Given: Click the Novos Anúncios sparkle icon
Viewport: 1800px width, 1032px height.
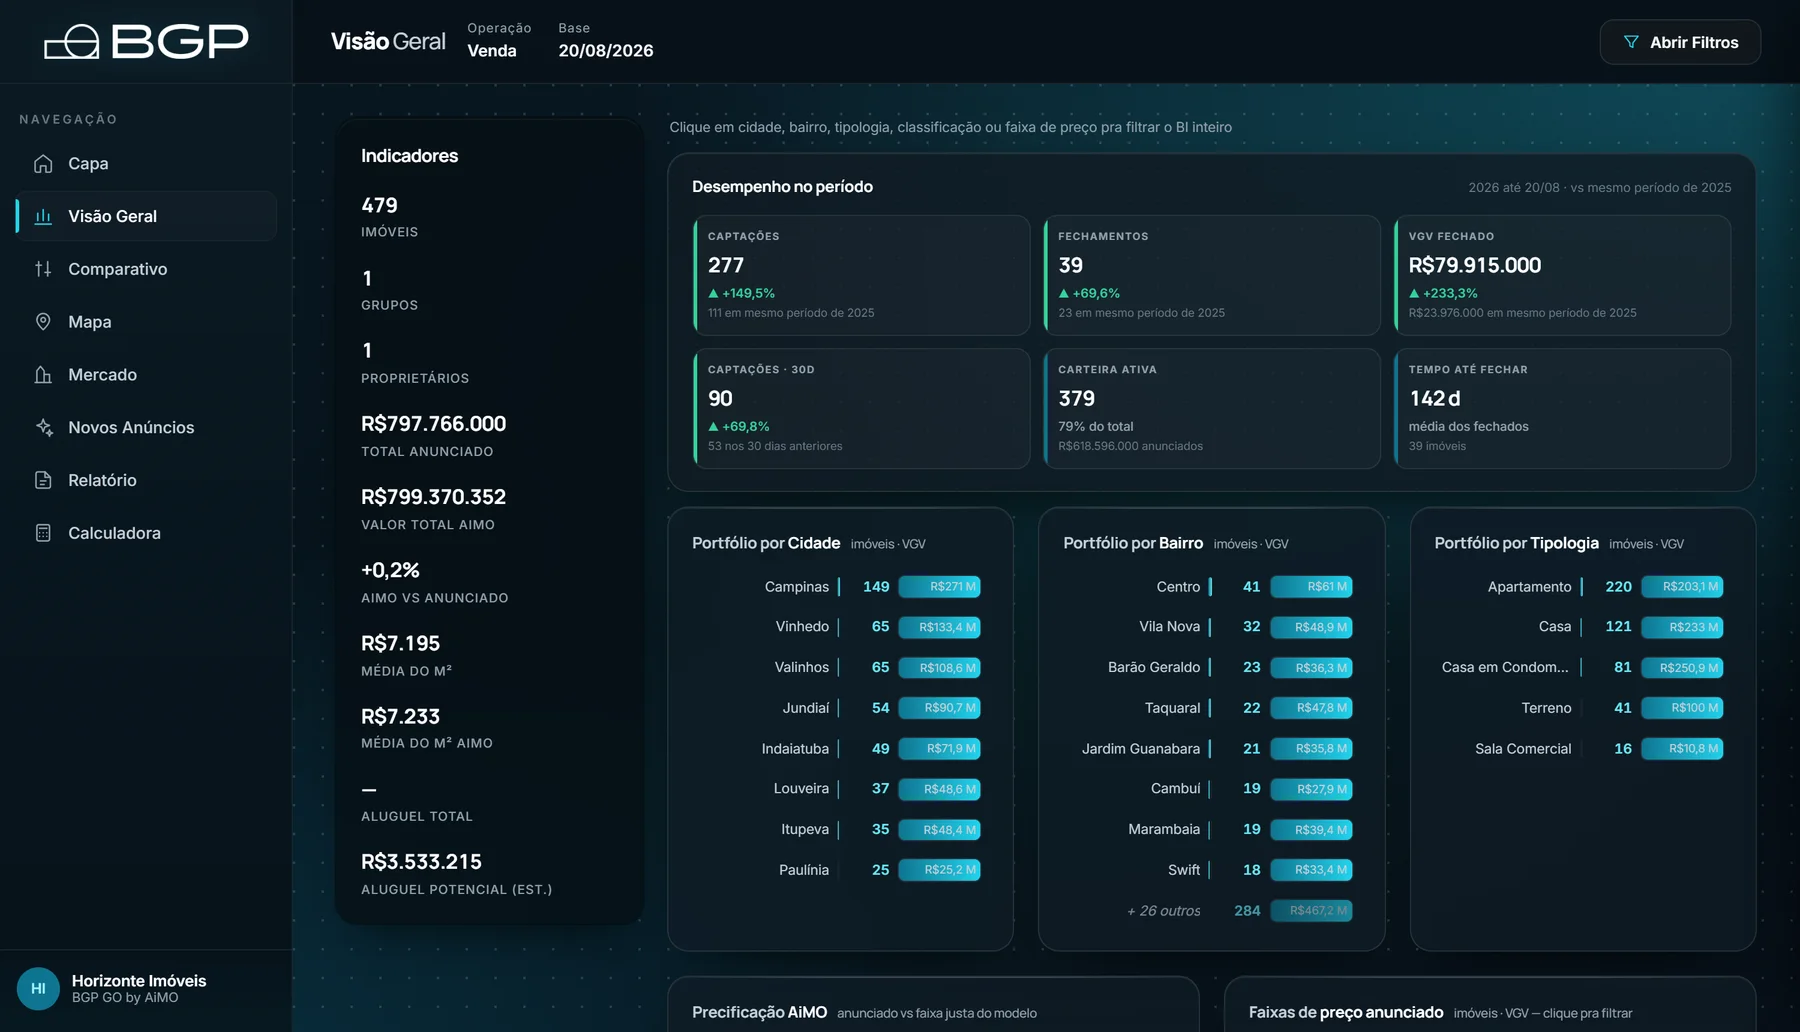Looking at the screenshot, I should [x=43, y=427].
